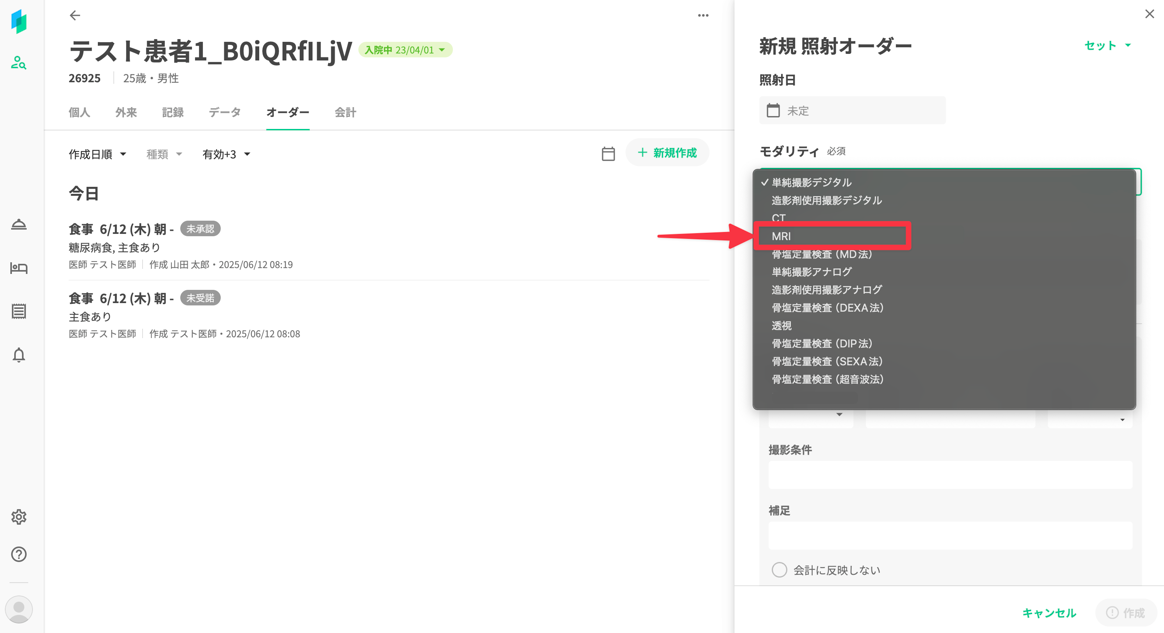Image resolution: width=1164 pixels, height=633 pixels.
Task: Open 食事 6/12 朝 order with 未承認 badge
Action: pos(388,246)
